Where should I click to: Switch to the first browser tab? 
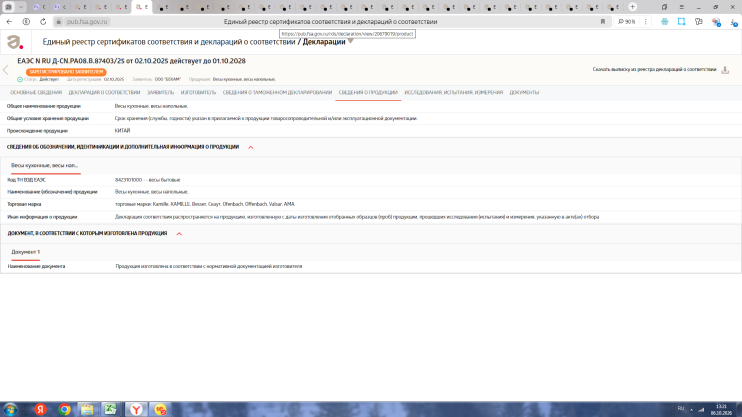pyautogui.click(x=39, y=7)
